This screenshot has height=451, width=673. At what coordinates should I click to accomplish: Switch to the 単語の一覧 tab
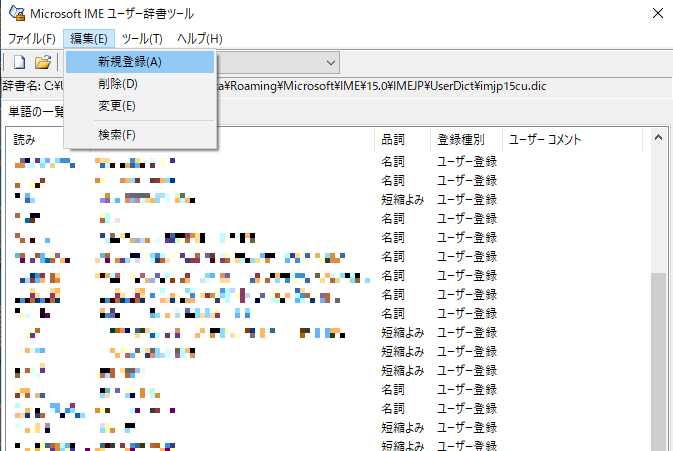(36, 112)
